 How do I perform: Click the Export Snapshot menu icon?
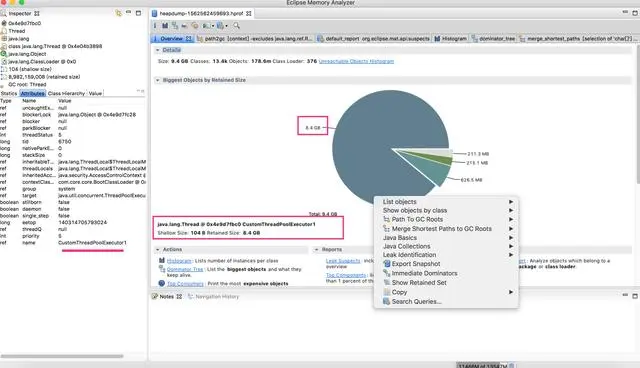click(387, 264)
